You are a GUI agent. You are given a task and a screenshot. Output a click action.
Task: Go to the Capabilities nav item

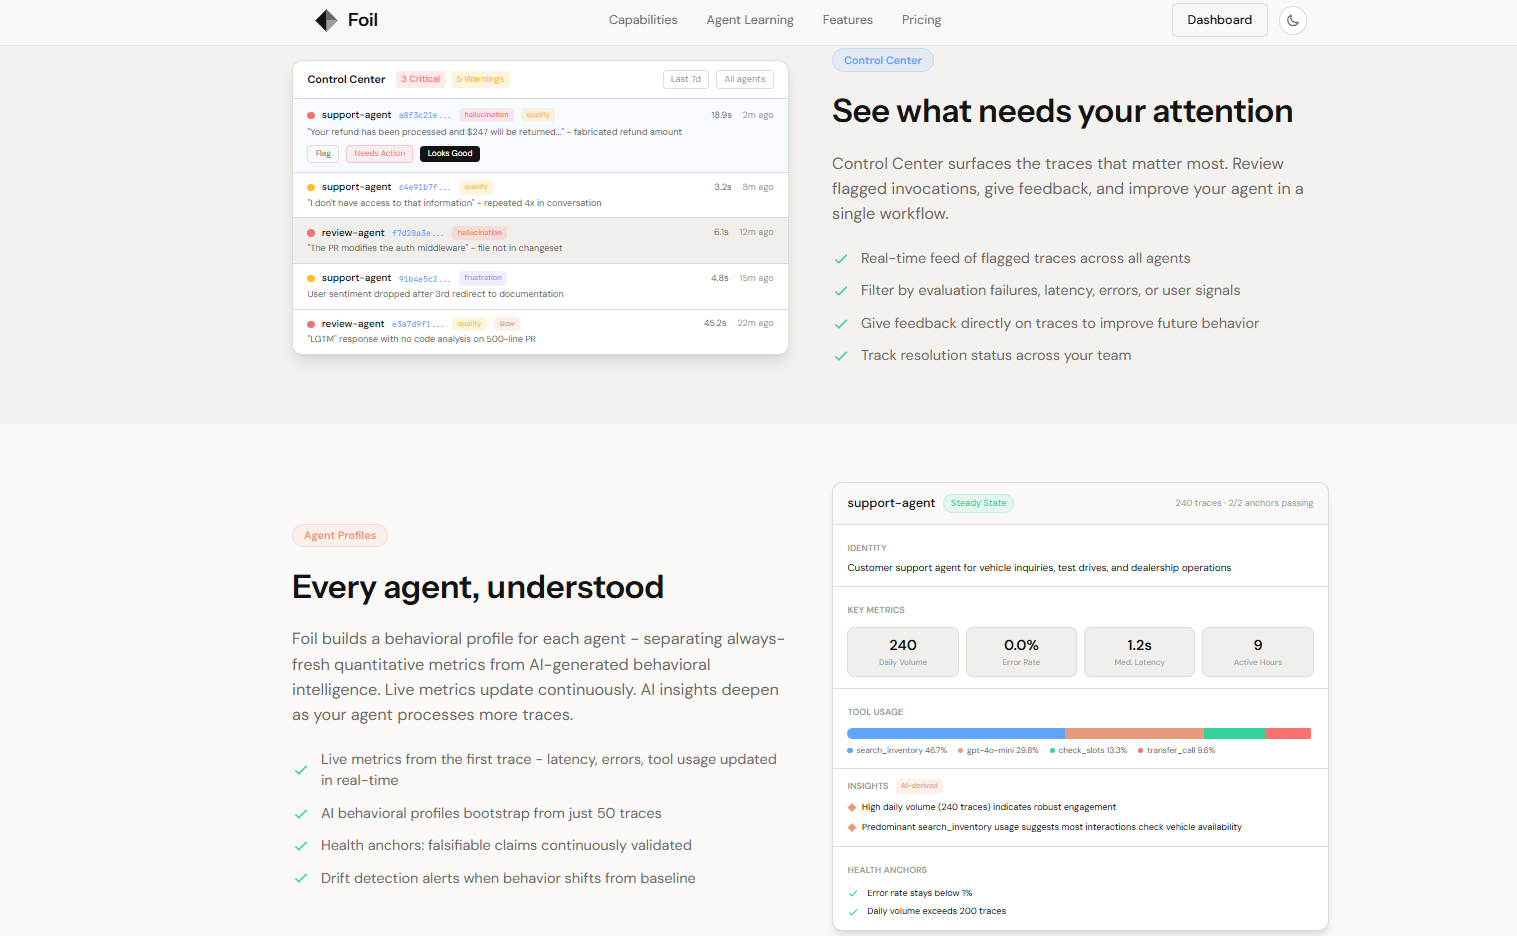click(643, 20)
